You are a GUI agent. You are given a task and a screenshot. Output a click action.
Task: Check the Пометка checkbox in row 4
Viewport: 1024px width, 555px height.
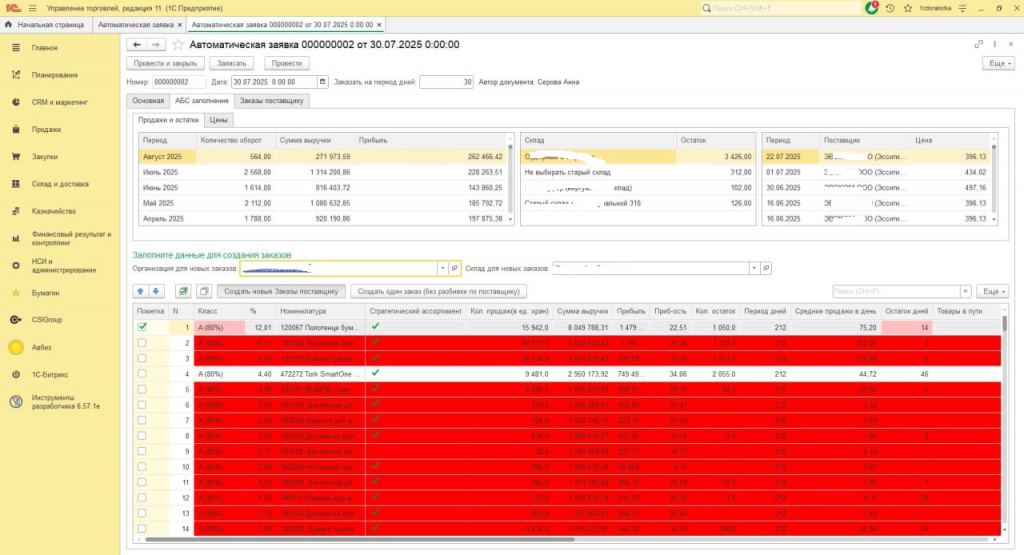click(x=142, y=373)
